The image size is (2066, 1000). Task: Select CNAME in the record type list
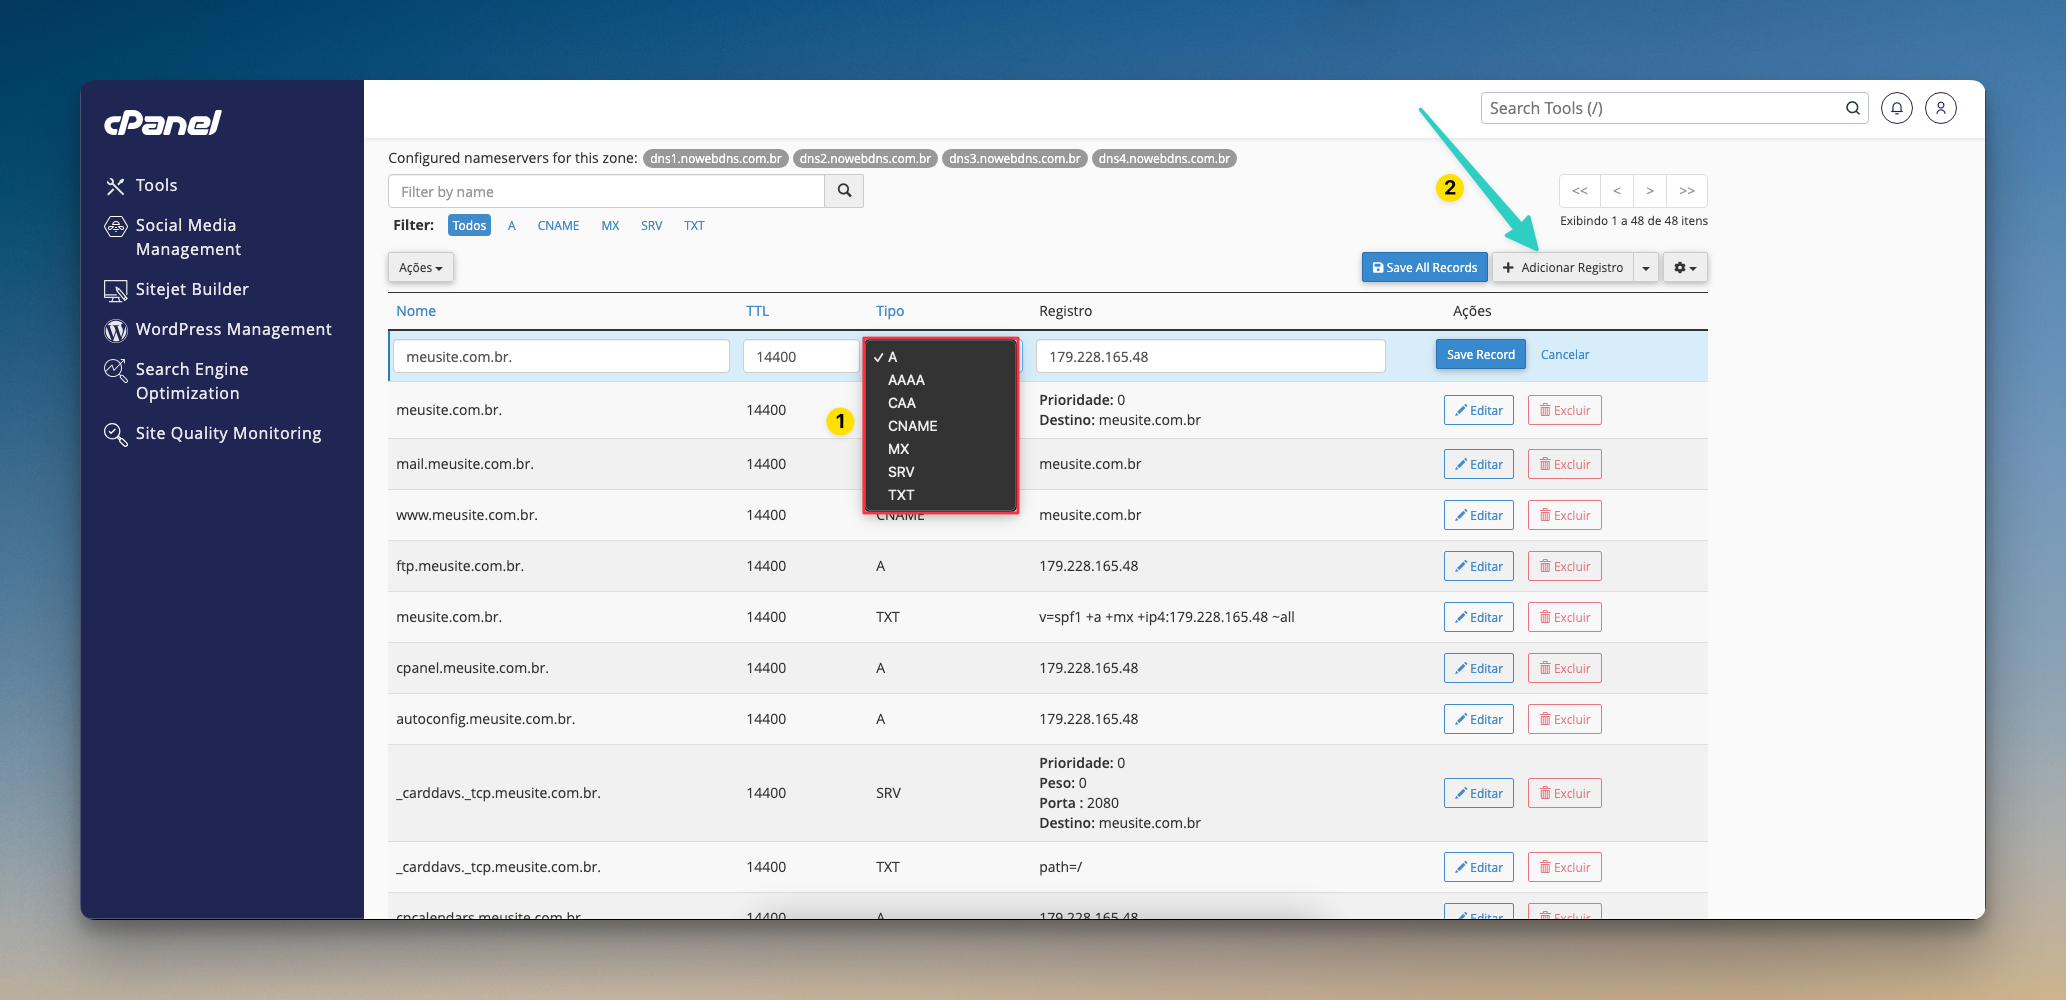[912, 426]
